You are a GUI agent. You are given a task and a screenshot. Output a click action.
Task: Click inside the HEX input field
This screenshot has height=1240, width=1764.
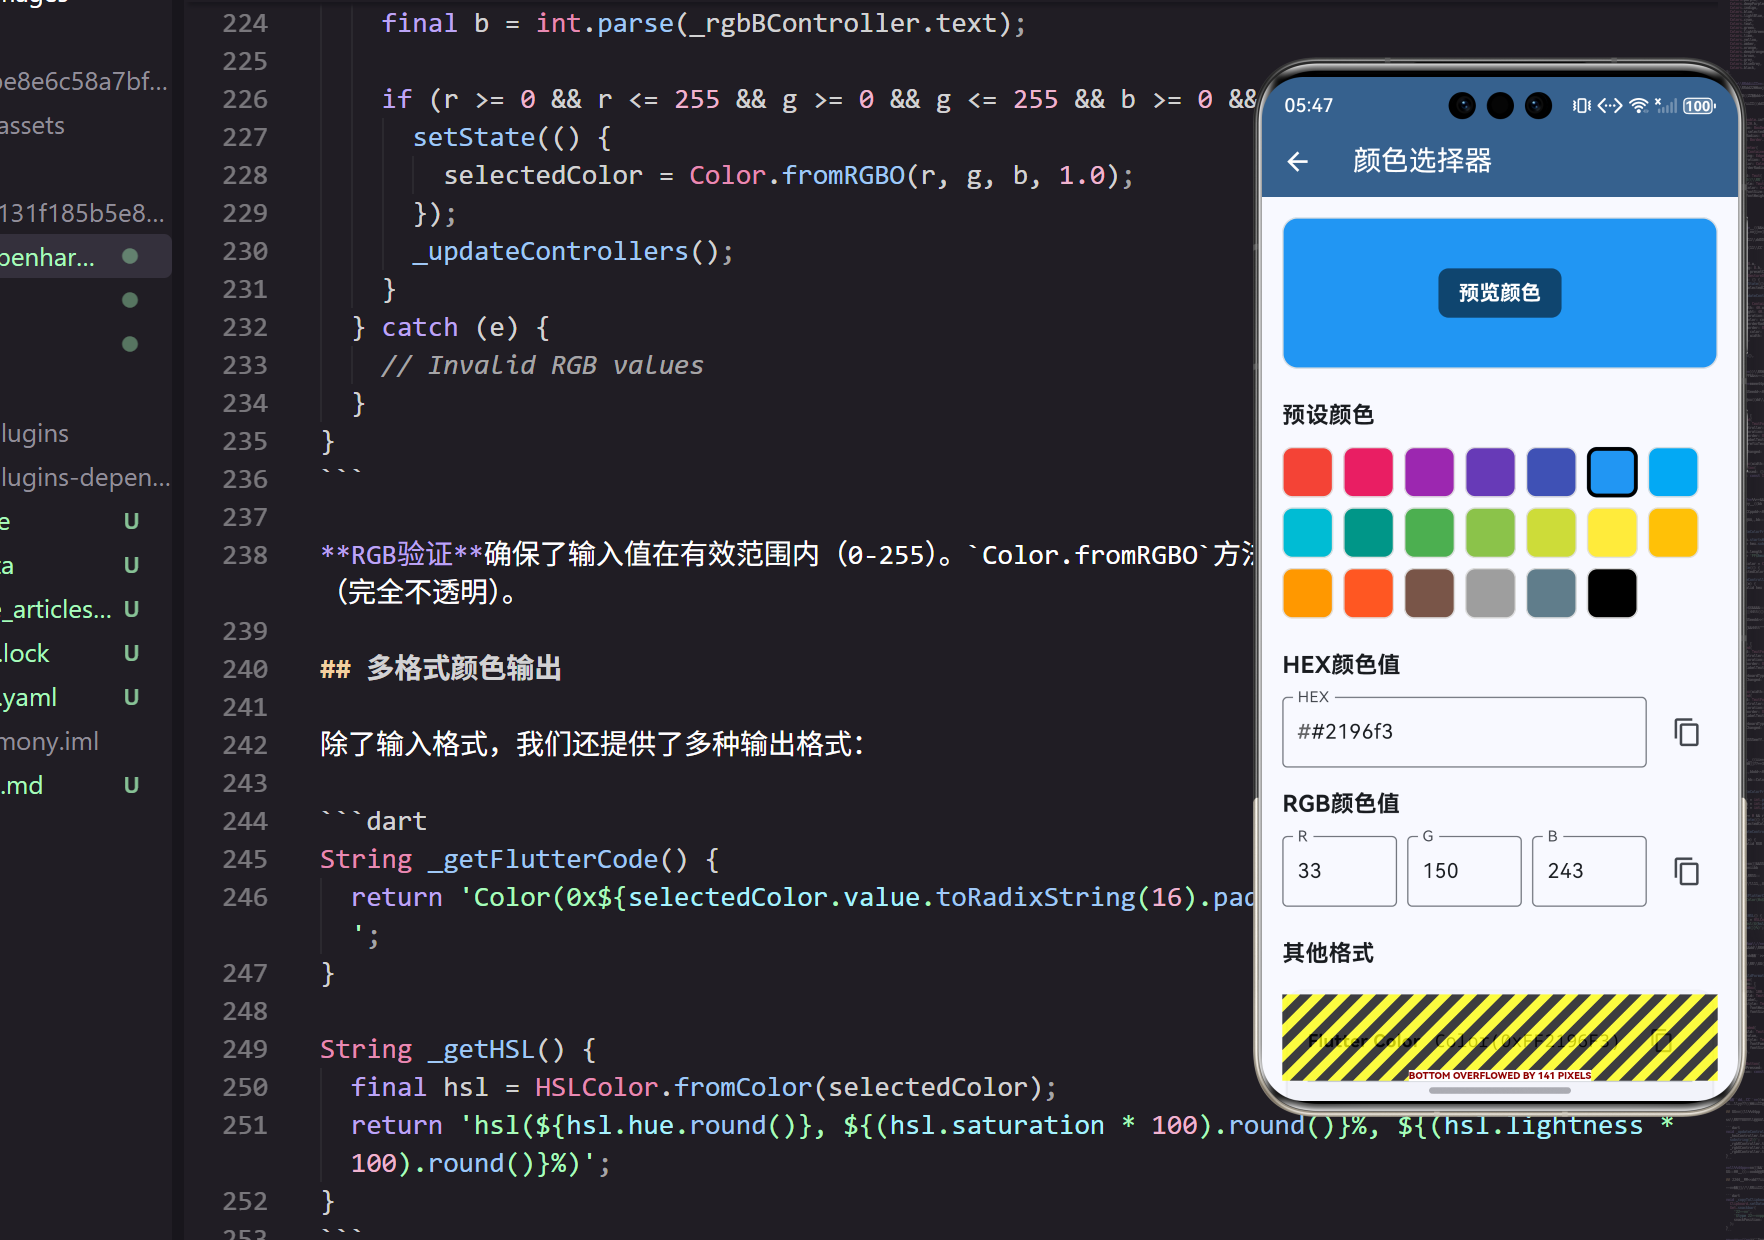point(1463,733)
